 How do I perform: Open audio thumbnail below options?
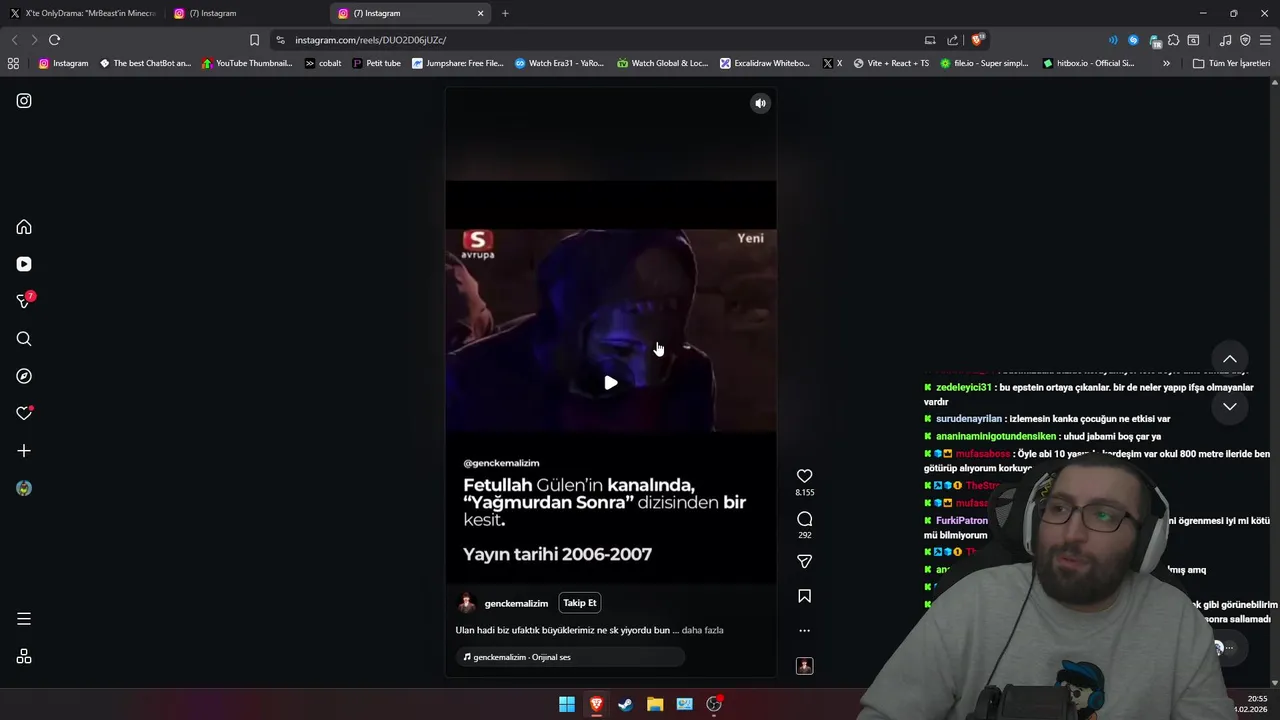804,666
